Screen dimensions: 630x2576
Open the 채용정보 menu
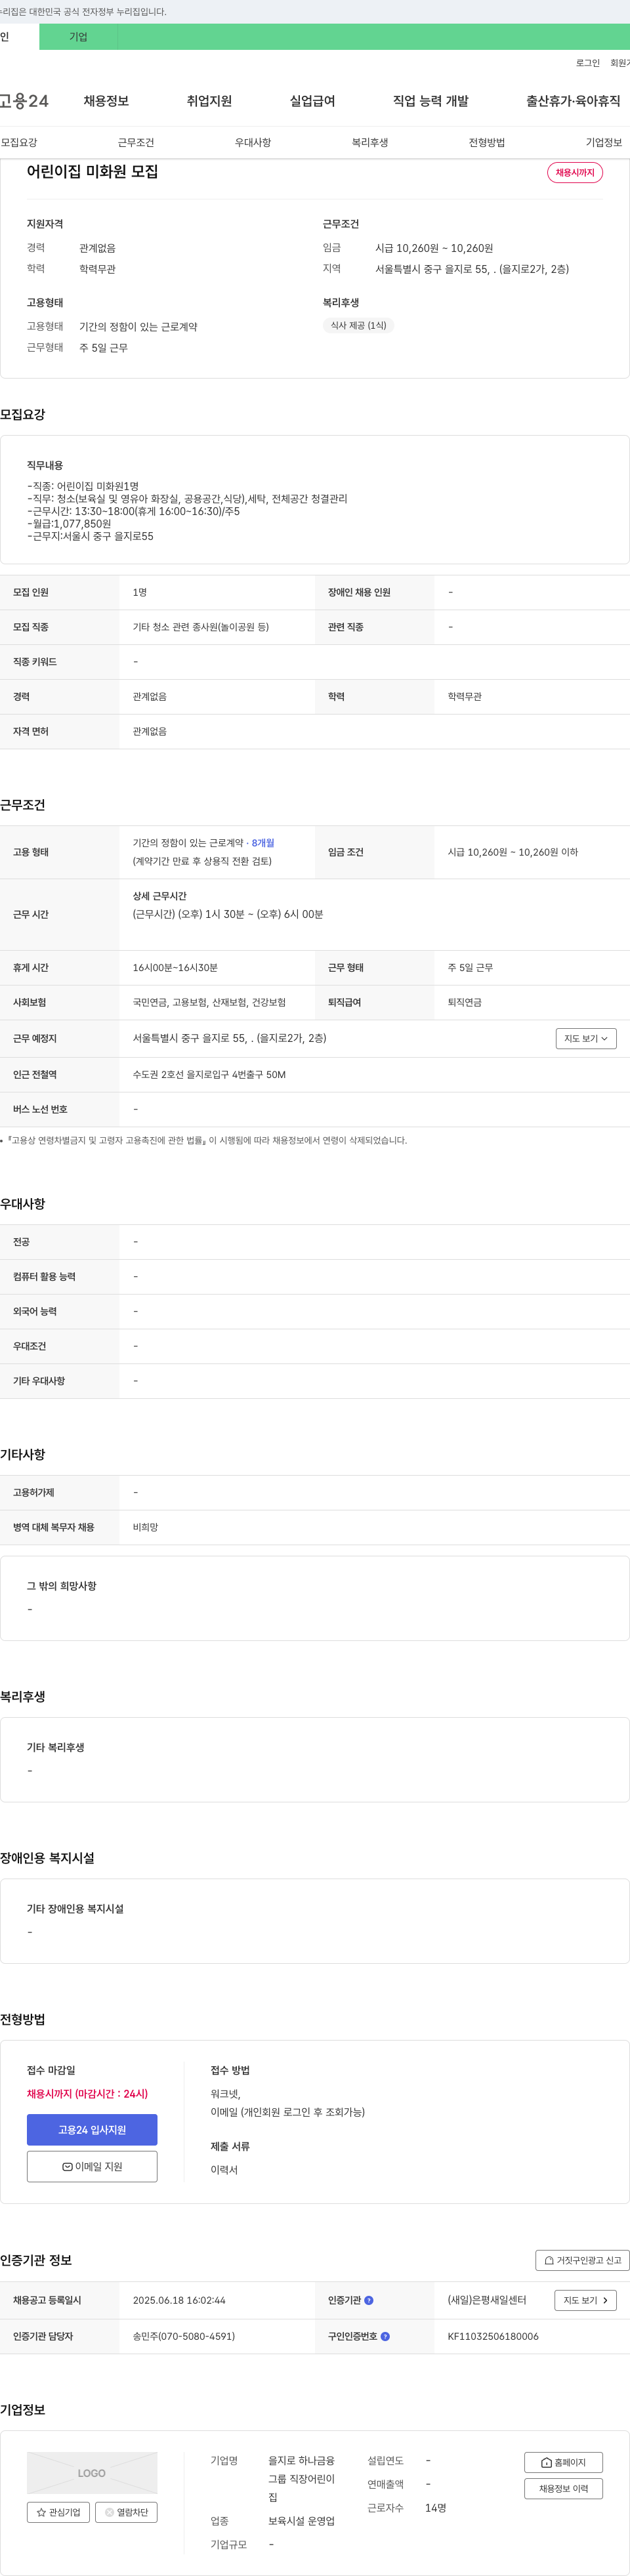tap(106, 101)
